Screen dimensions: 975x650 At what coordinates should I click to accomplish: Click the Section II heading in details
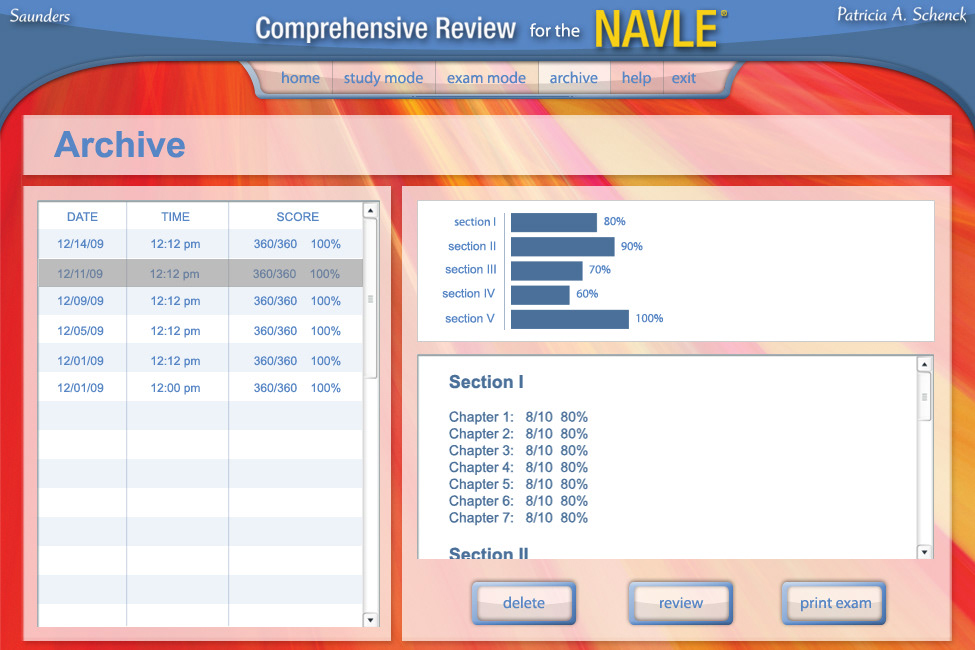point(489,552)
